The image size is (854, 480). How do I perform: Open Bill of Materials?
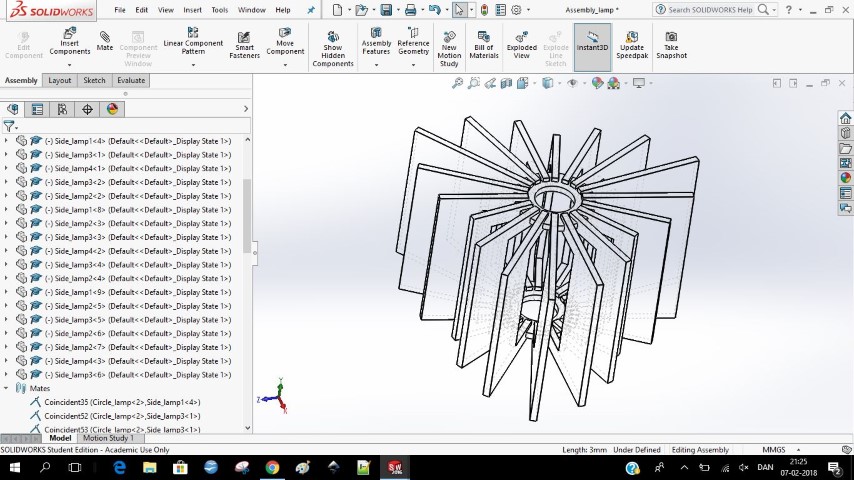tap(484, 45)
